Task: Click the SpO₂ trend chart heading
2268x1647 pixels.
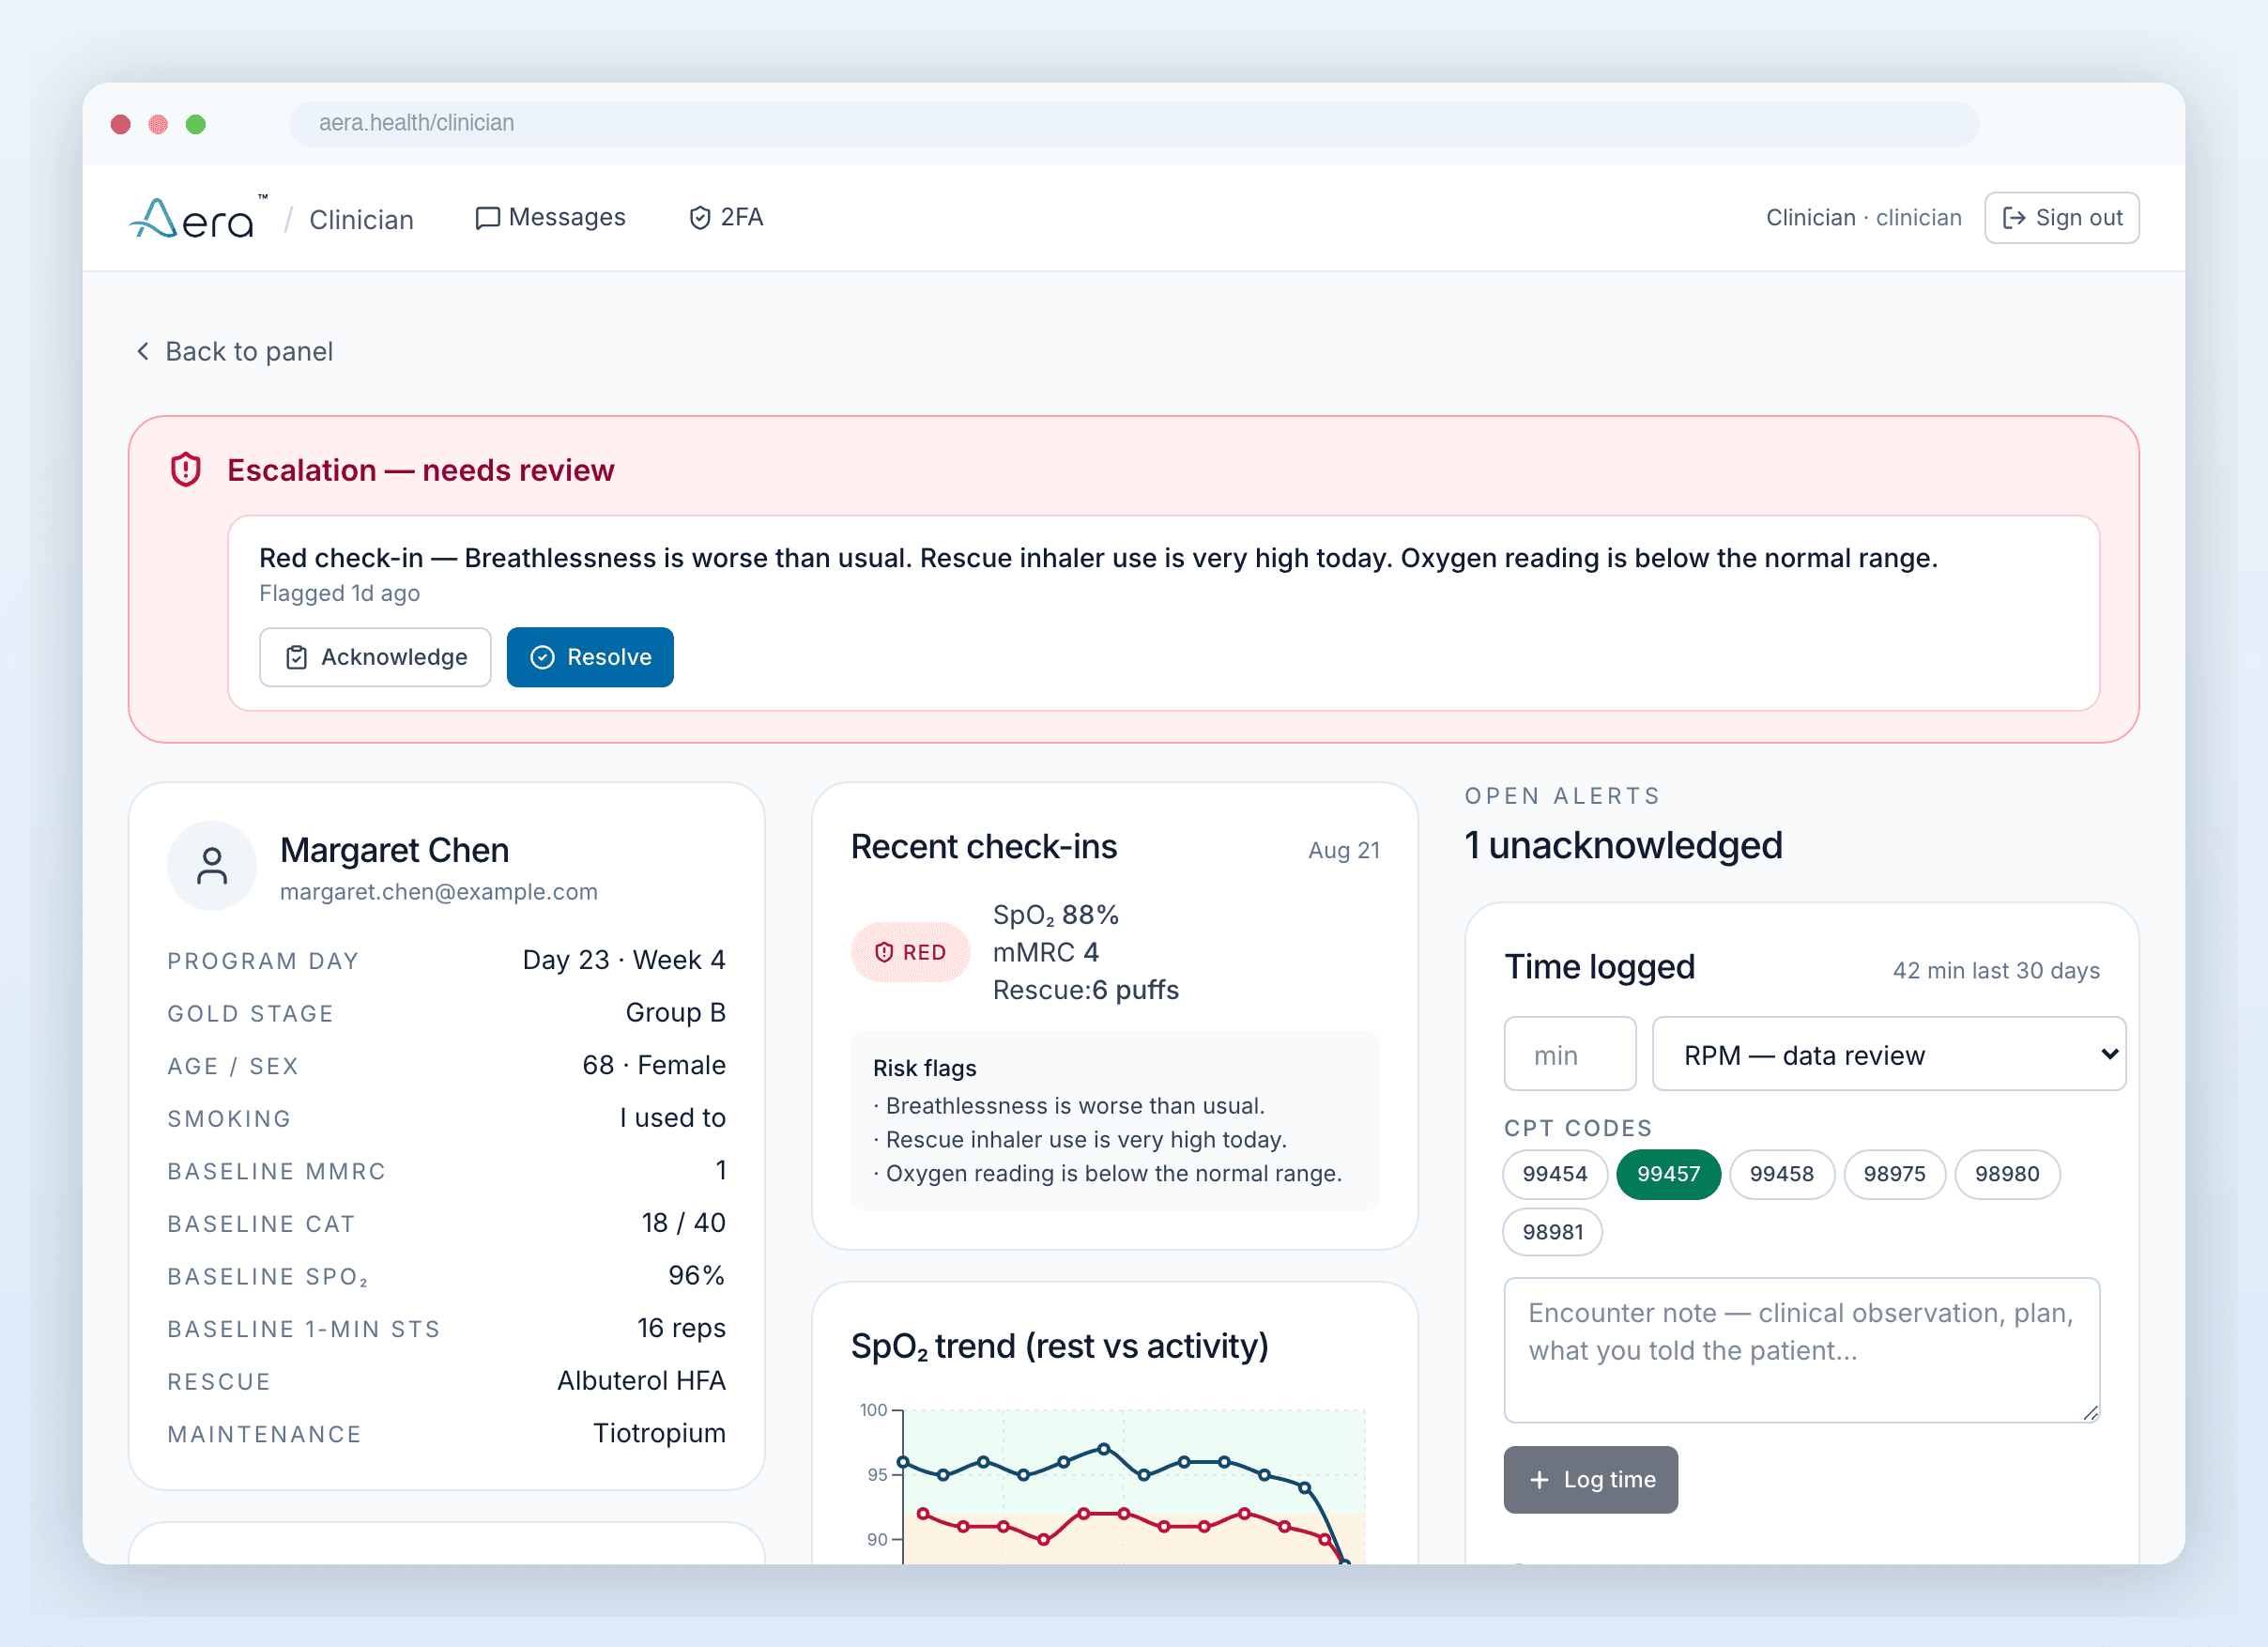Action: click(x=1060, y=1347)
